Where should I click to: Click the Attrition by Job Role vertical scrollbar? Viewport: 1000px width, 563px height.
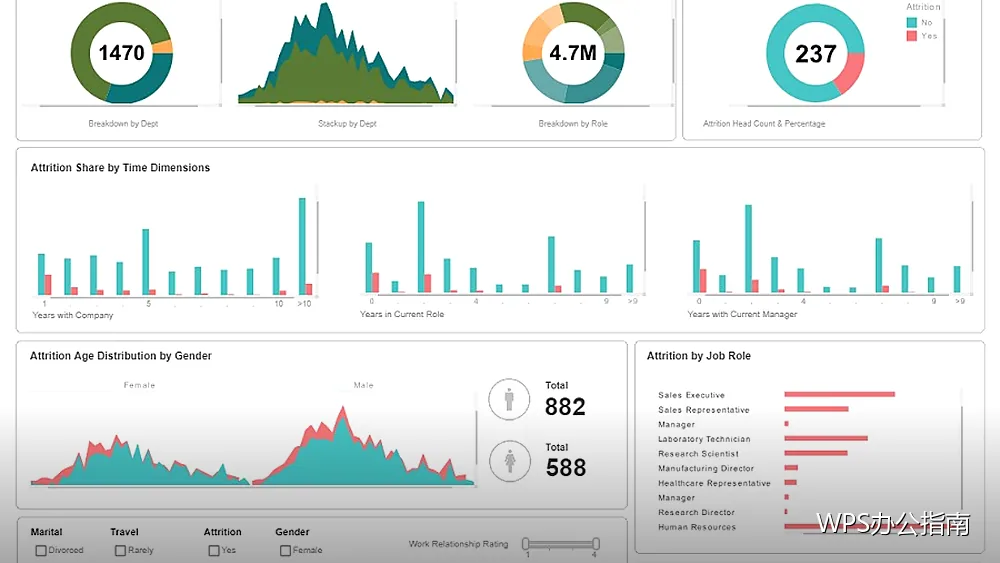962,460
